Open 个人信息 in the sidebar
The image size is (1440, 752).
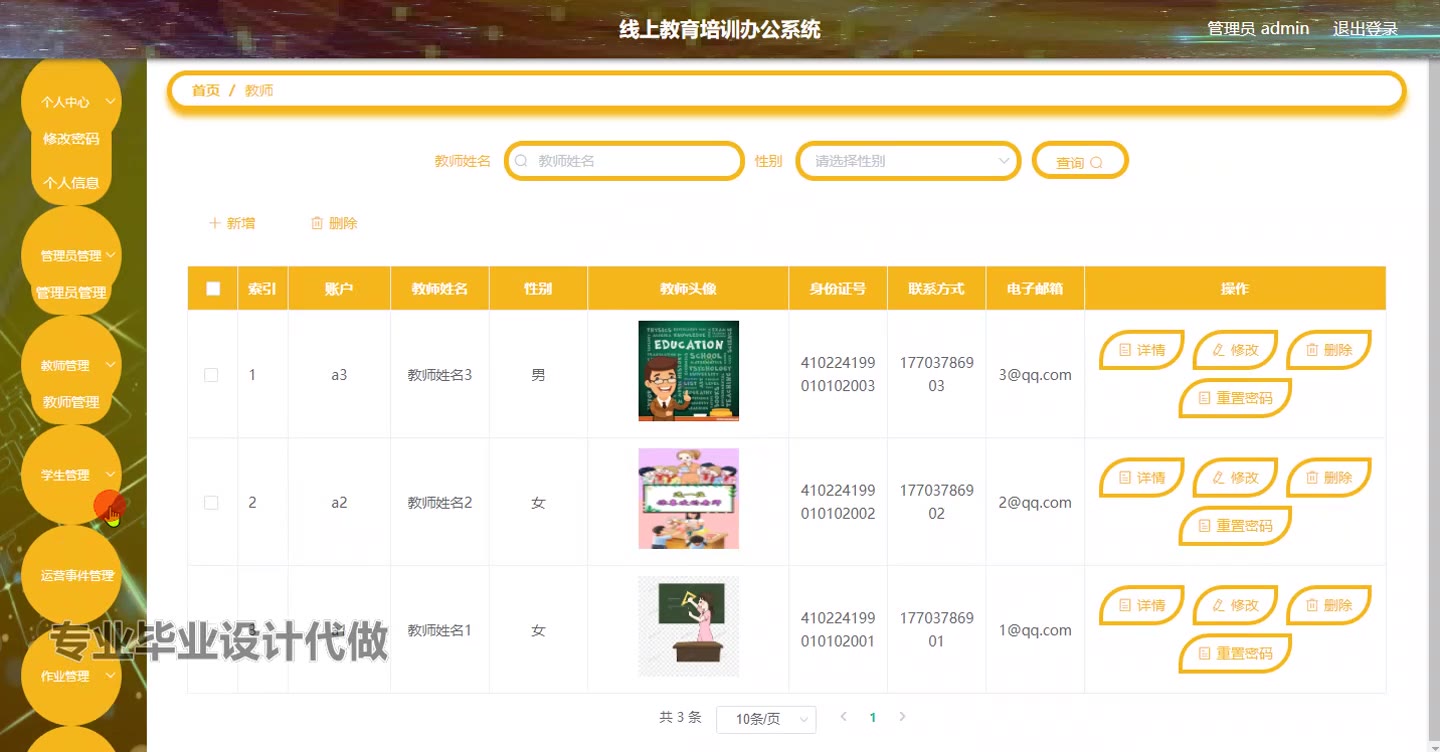pyautogui.click(x=71, y=183)
